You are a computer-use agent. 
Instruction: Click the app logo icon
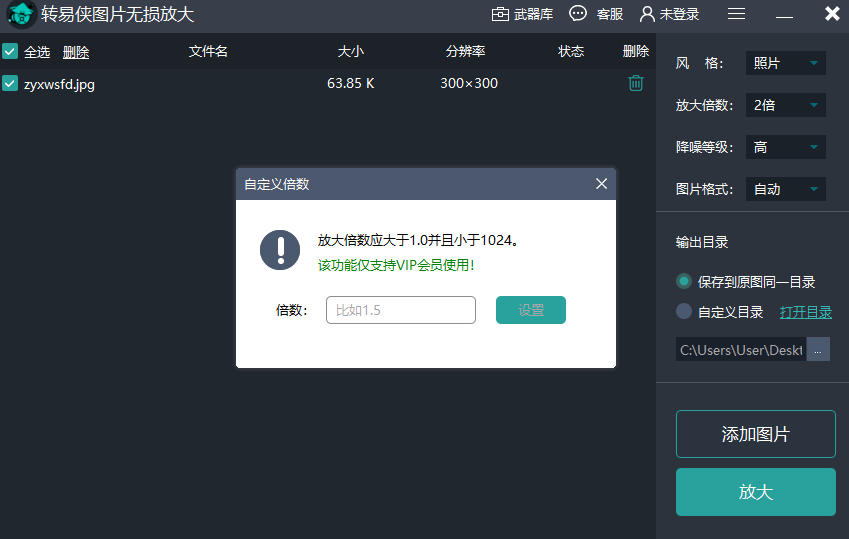click(20, 14)
